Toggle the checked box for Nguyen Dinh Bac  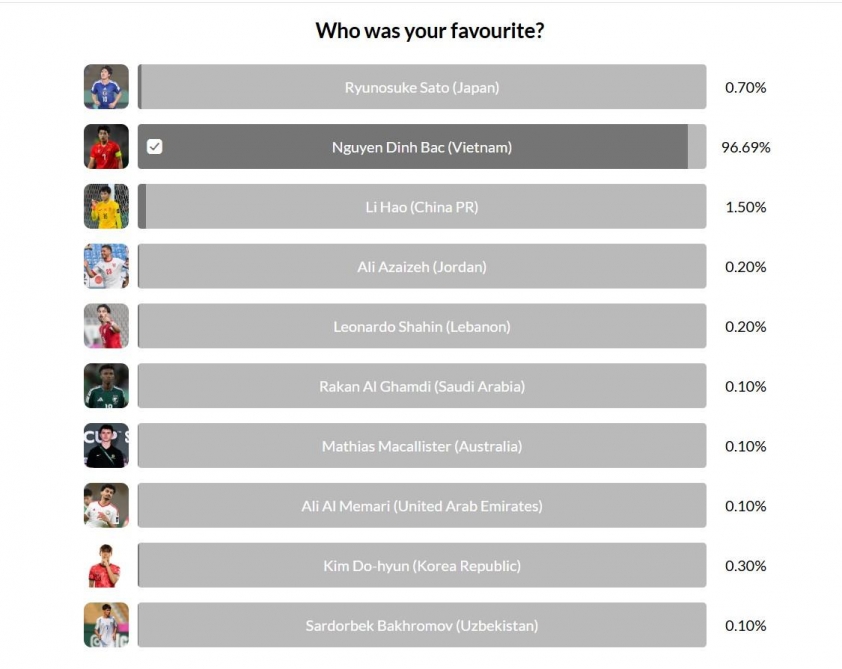(x=154, y=147)
